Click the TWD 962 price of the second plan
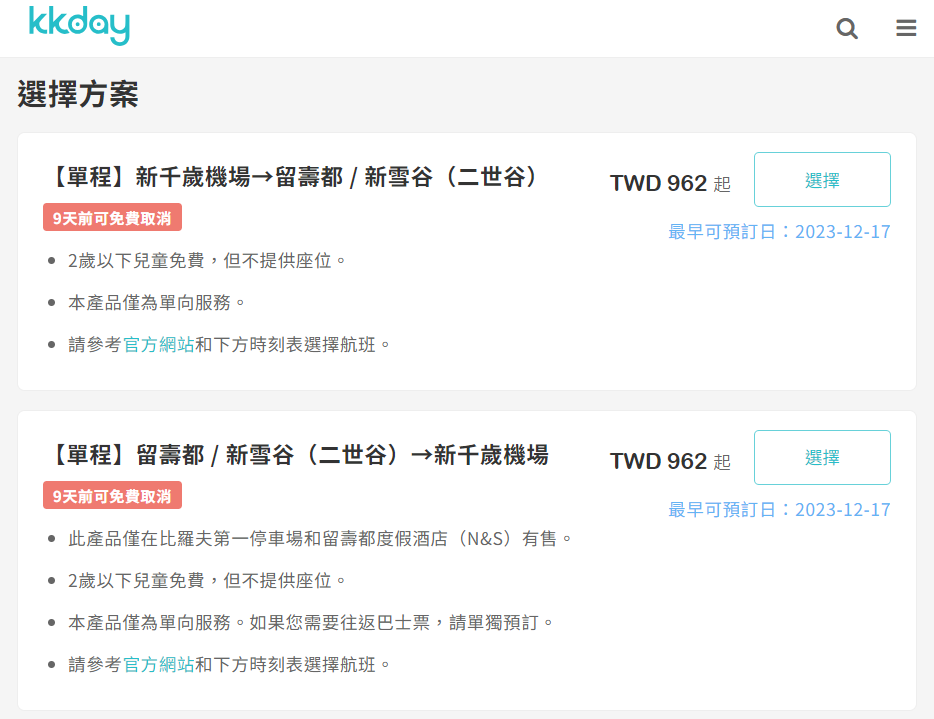The image size is (934, 719). [x=659, y=461]
